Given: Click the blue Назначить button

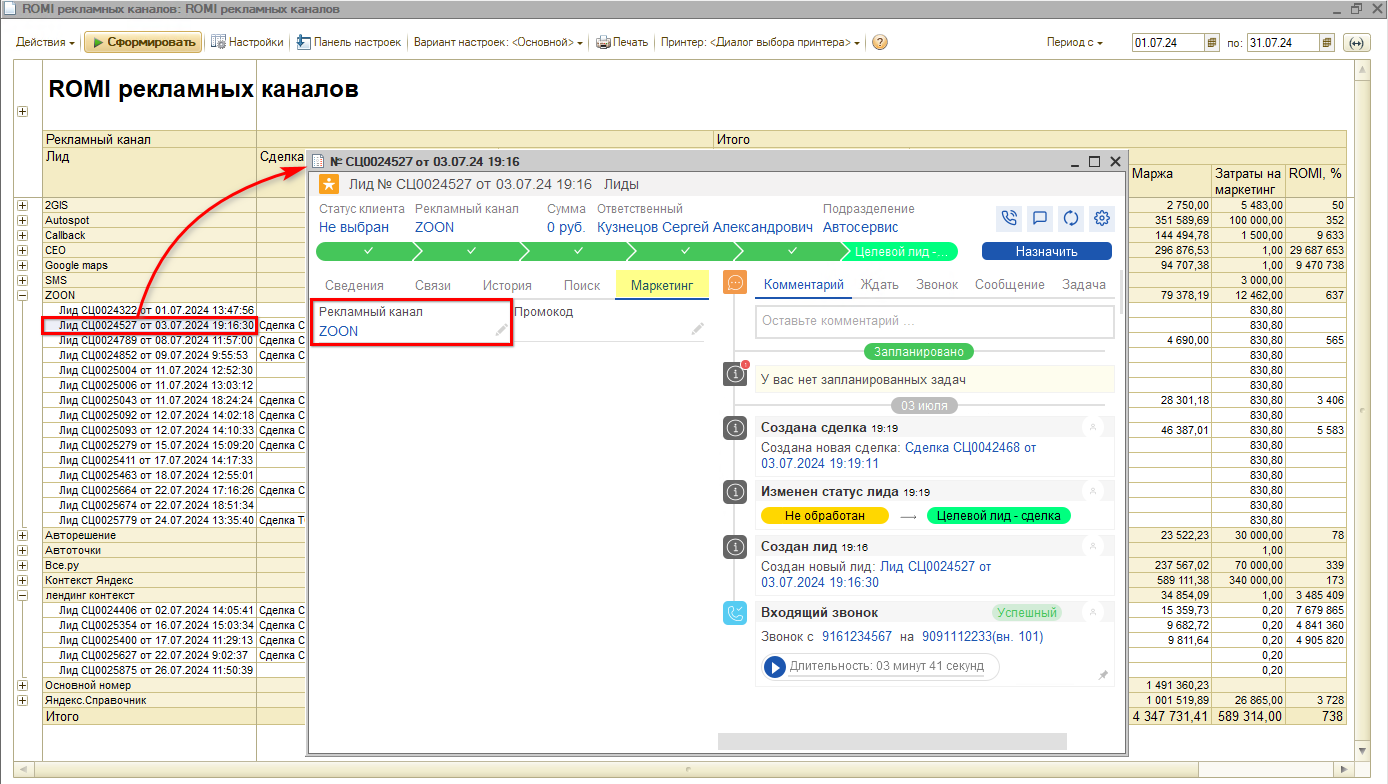Looking at the screenshot, I should pyautogui.click(x=1046, y=252).
